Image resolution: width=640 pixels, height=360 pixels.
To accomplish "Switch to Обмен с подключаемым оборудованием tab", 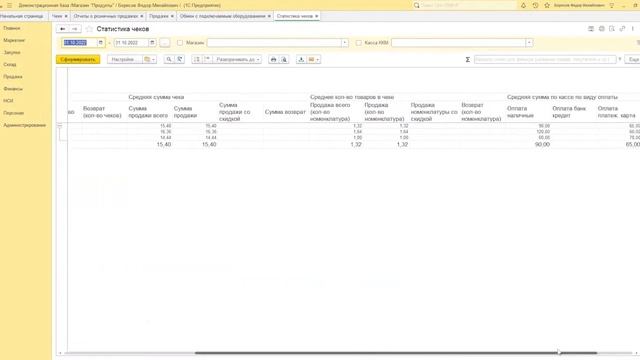I will pyautogui.click(x=222, y=16).
